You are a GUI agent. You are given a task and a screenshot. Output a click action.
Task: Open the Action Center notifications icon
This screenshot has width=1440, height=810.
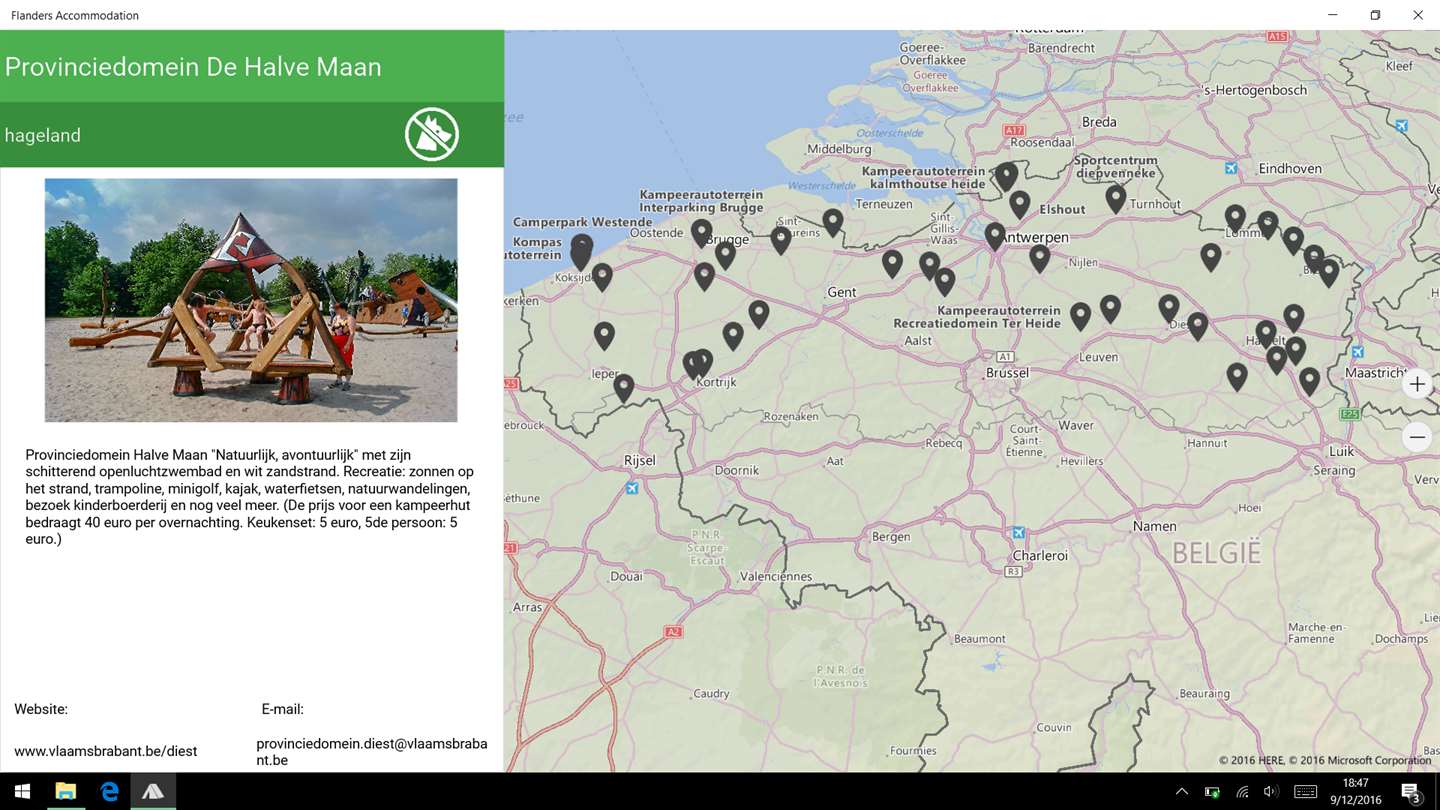tap(1411, 792)
